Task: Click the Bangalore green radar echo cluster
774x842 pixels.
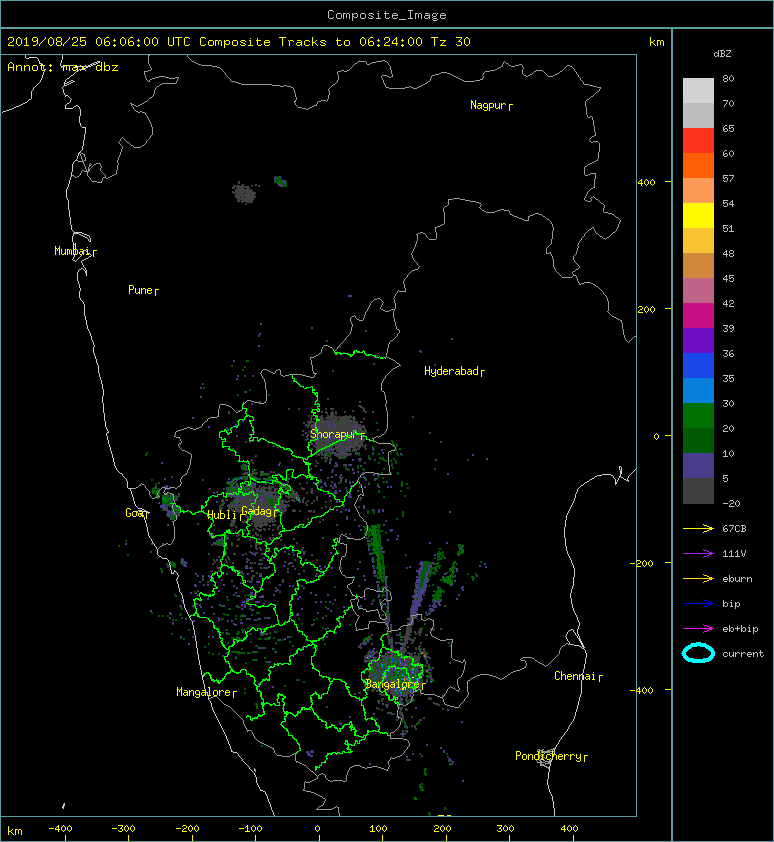Action: coord(396,674)
